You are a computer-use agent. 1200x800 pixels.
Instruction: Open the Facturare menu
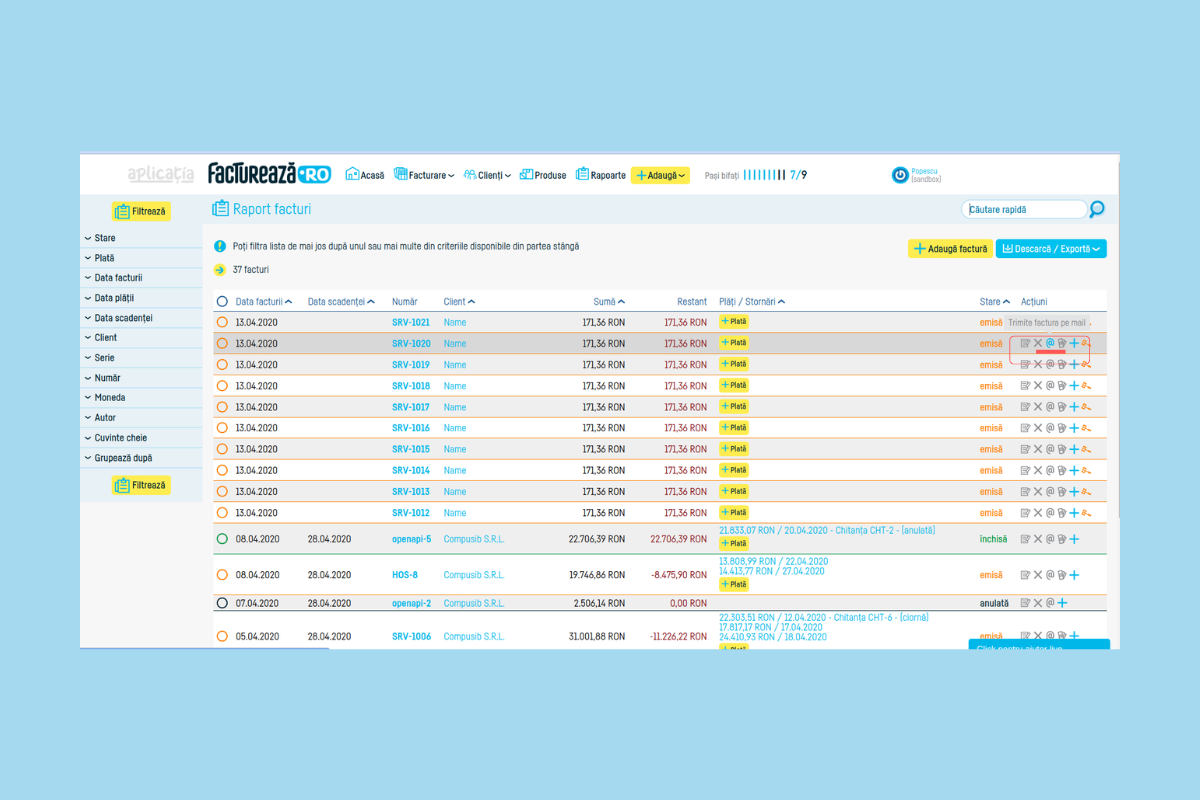click(424, 175)
